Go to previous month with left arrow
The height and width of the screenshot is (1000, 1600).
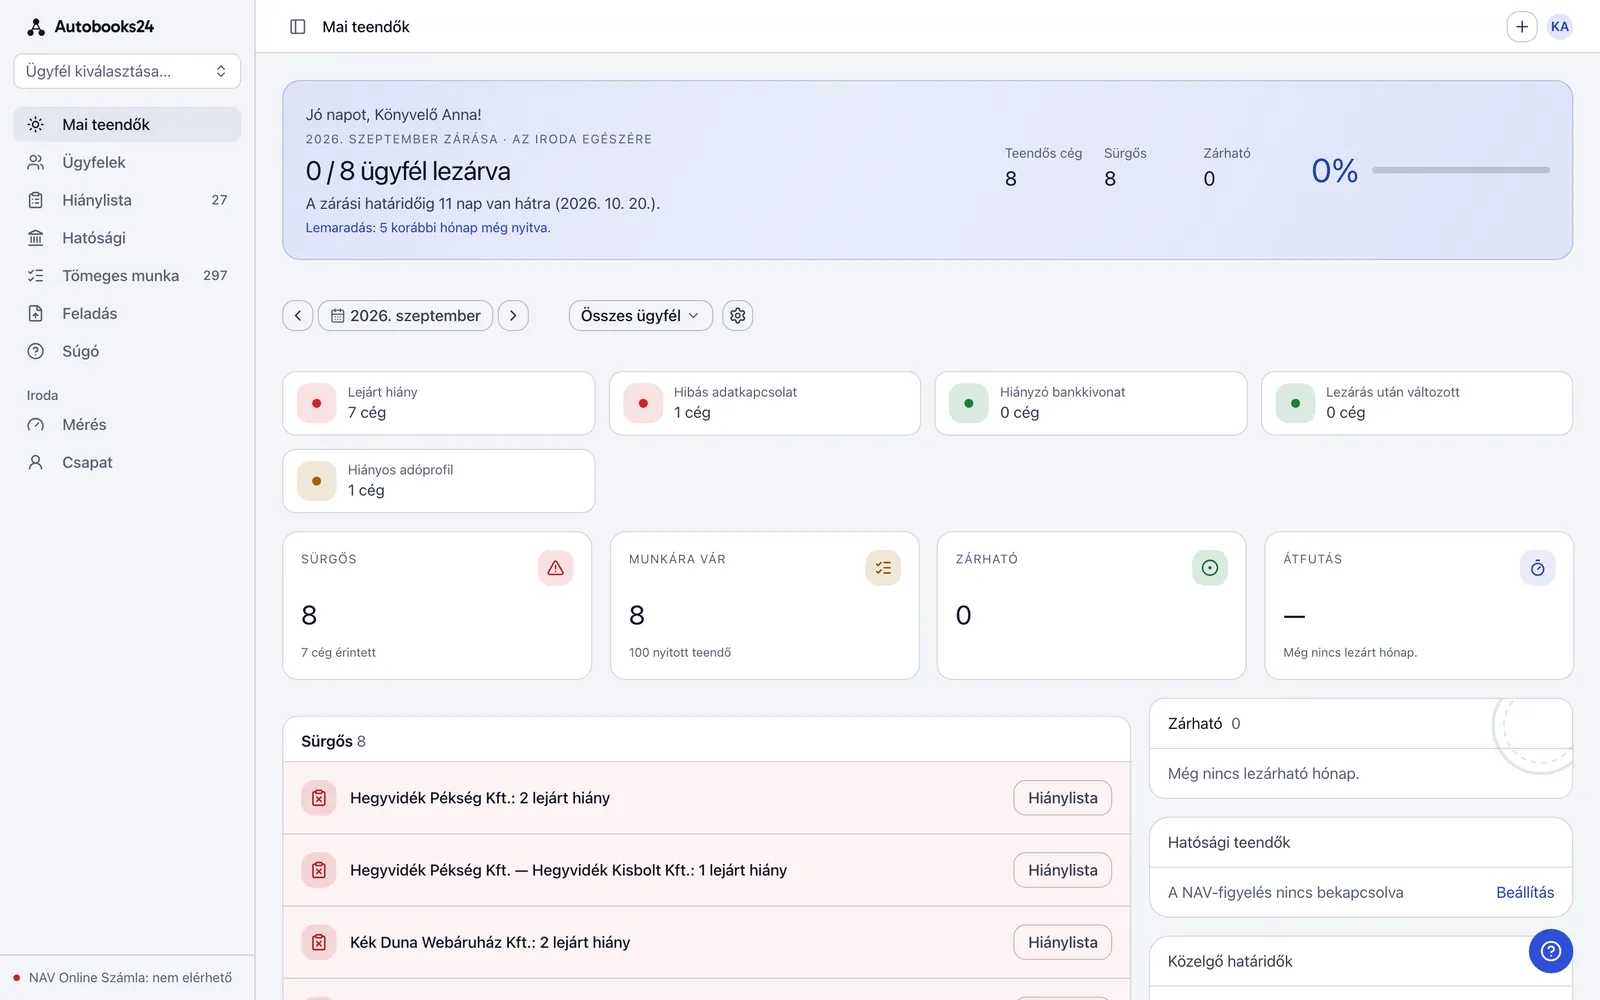tap(298, 316)
